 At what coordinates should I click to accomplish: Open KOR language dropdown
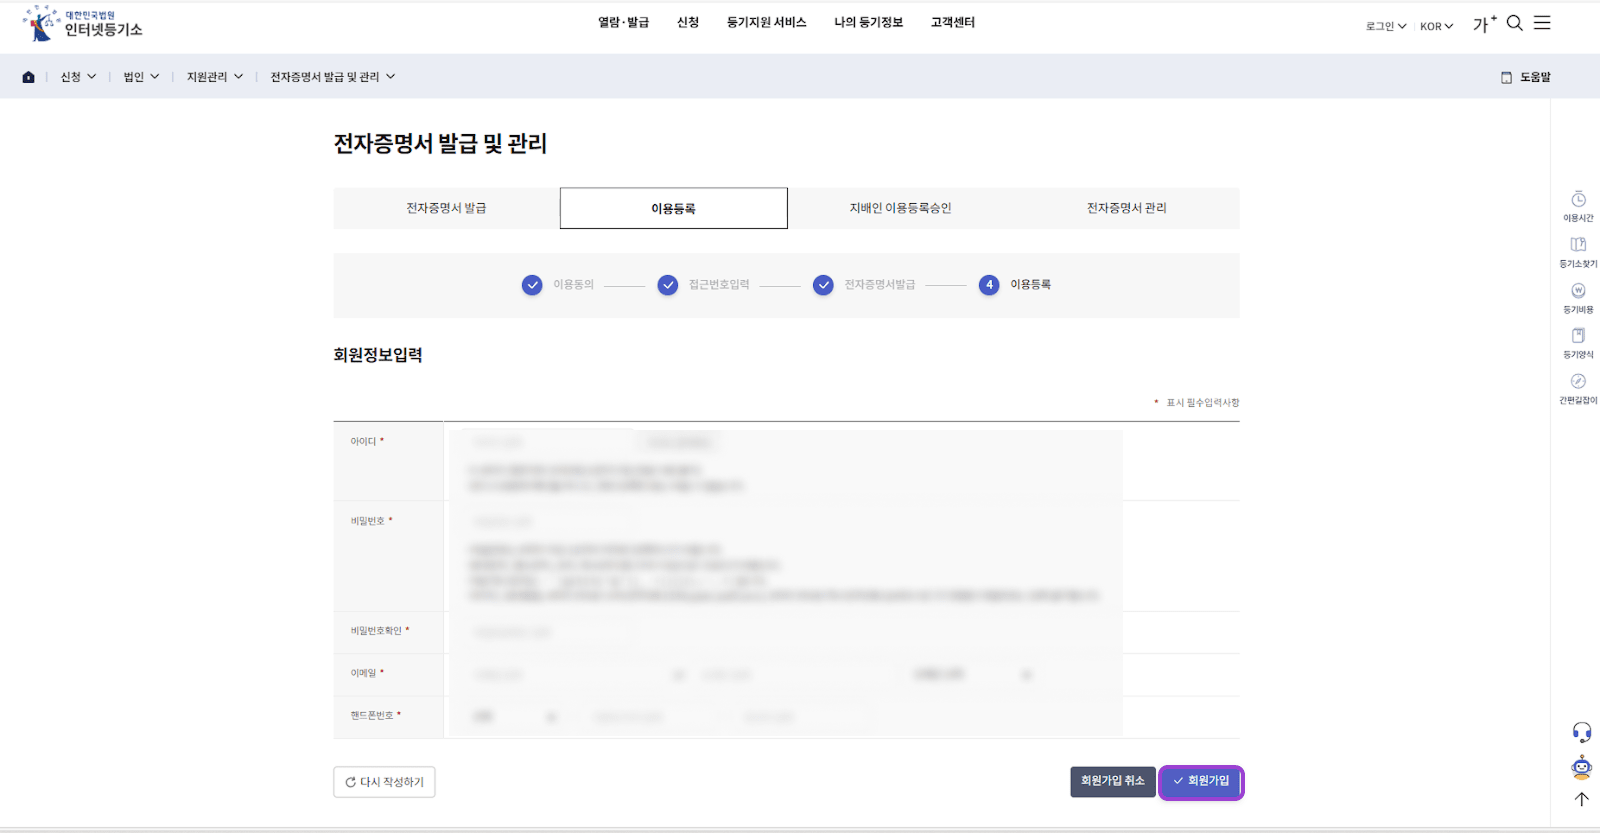pos(1436,26)
